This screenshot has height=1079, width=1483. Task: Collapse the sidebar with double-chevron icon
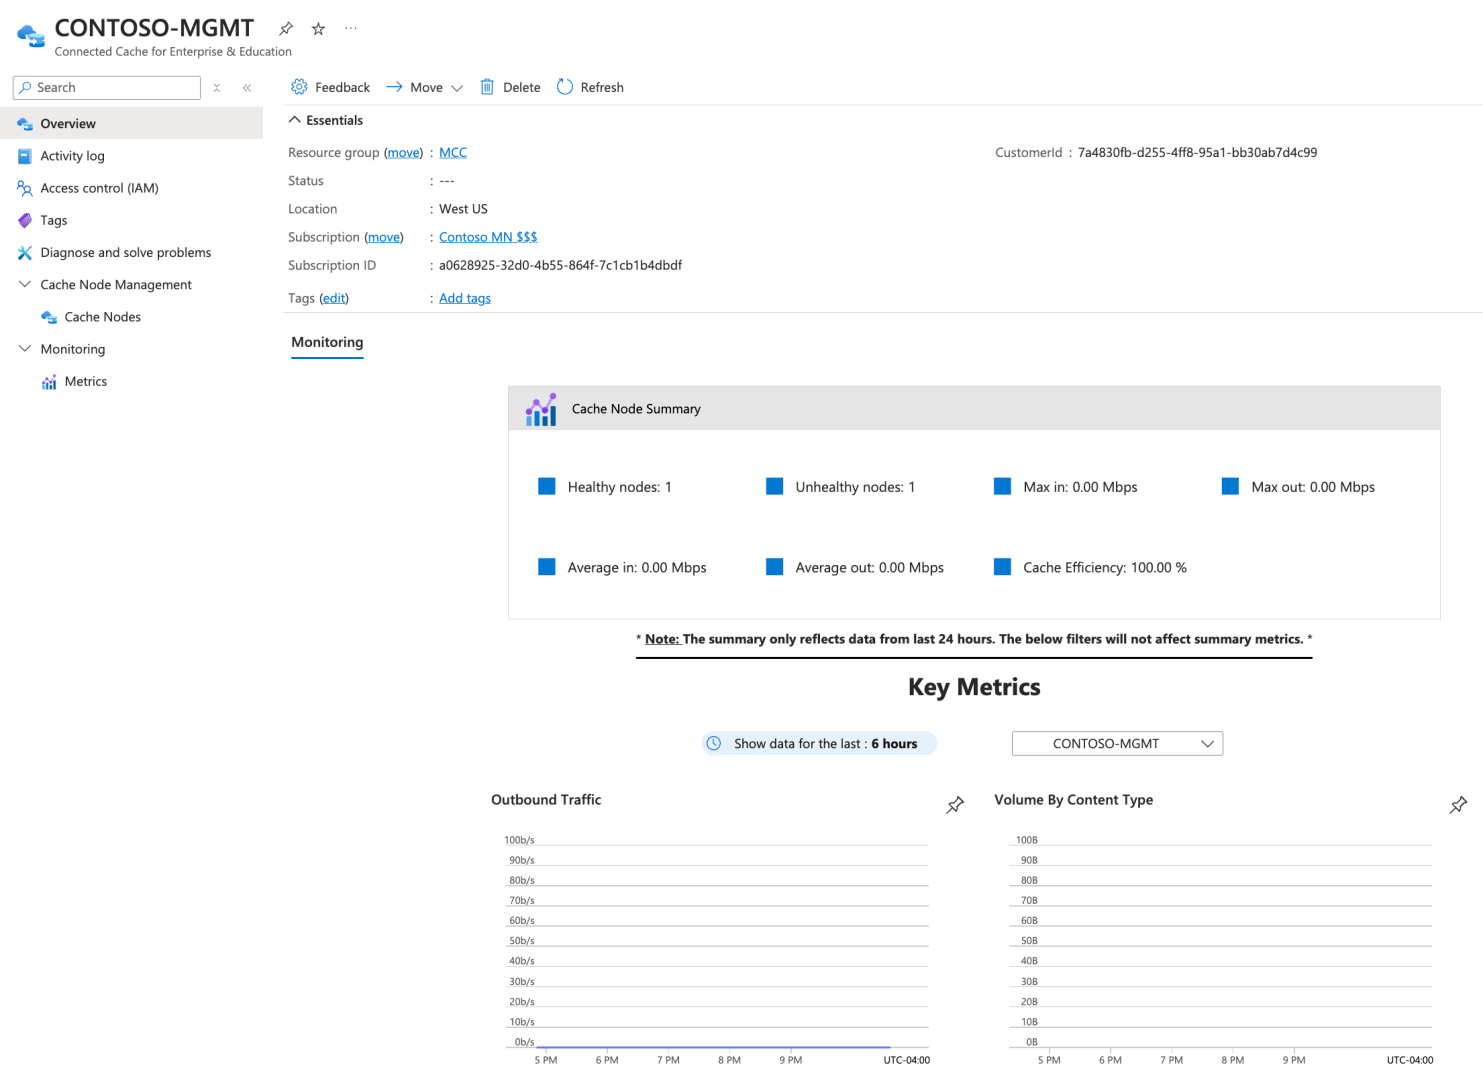click(247, 88)
